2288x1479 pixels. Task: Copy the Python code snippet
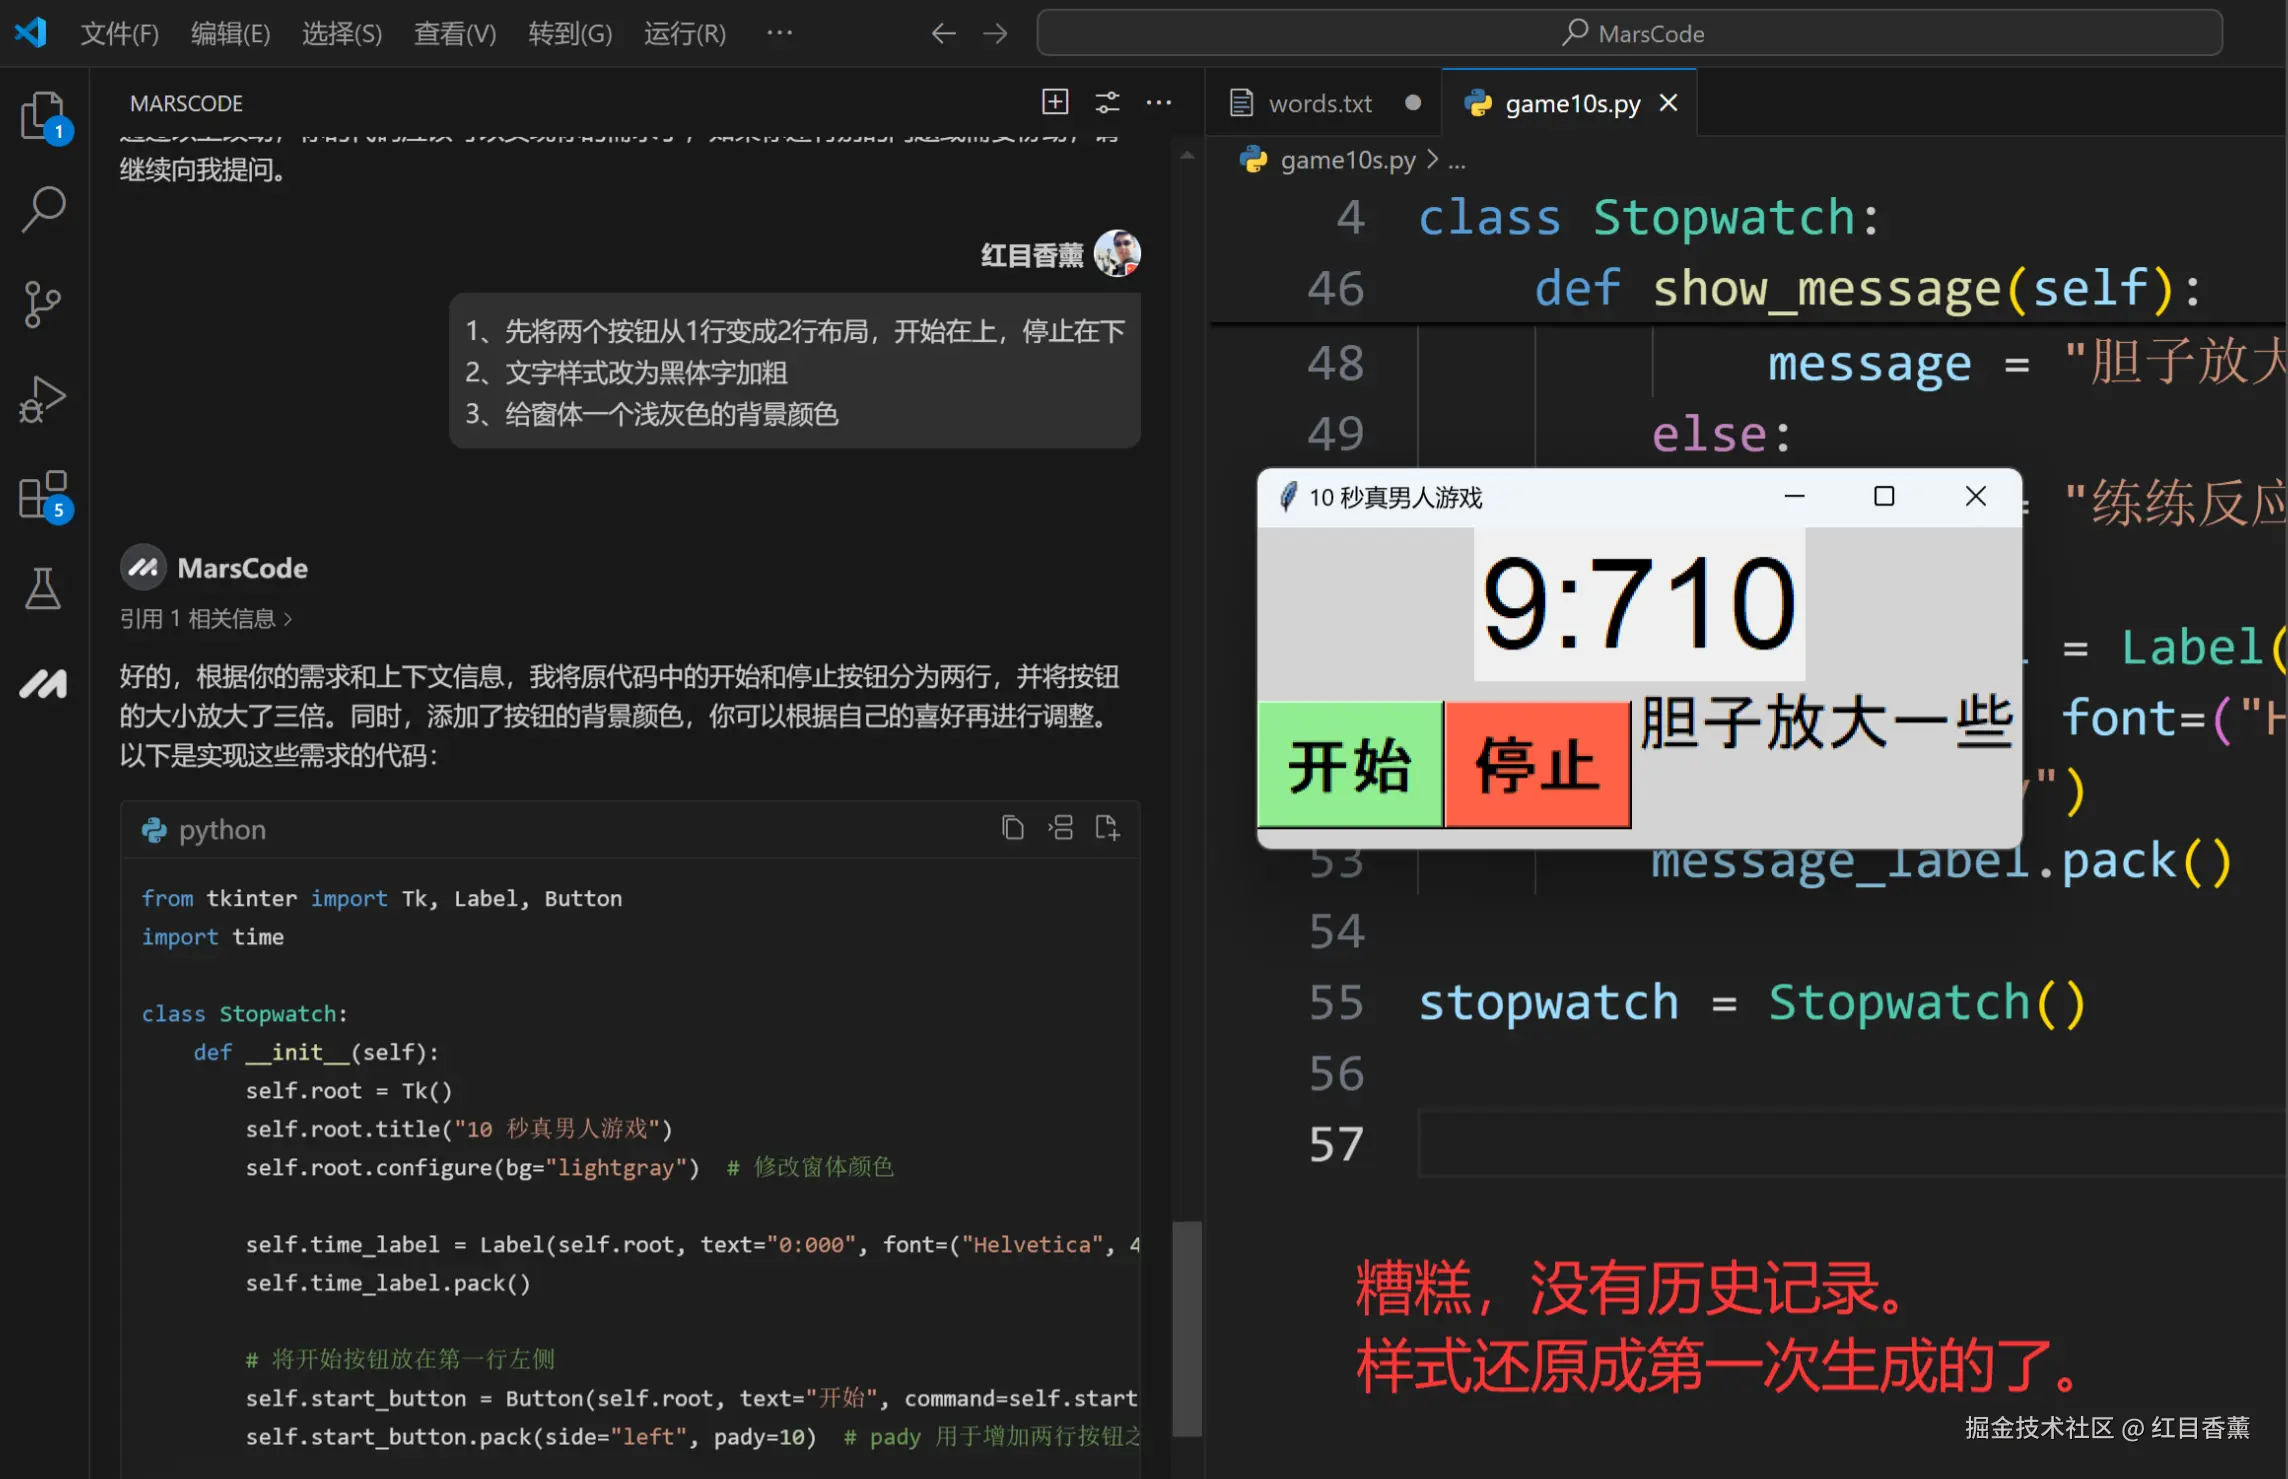(1011, 827)
